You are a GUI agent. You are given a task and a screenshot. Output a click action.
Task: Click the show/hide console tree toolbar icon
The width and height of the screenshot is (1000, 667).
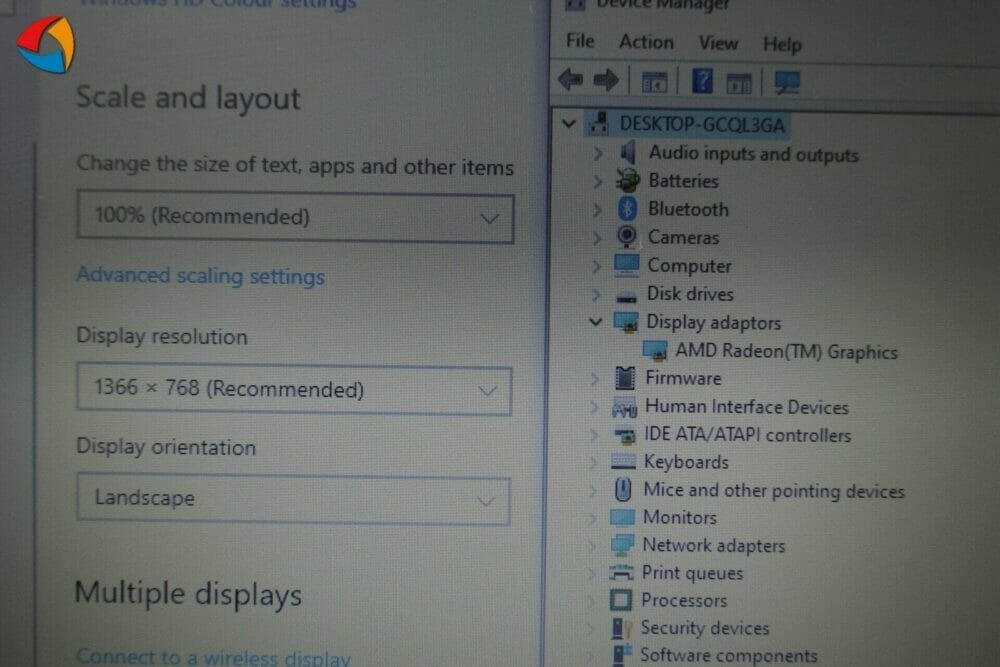tap(654, 82)
